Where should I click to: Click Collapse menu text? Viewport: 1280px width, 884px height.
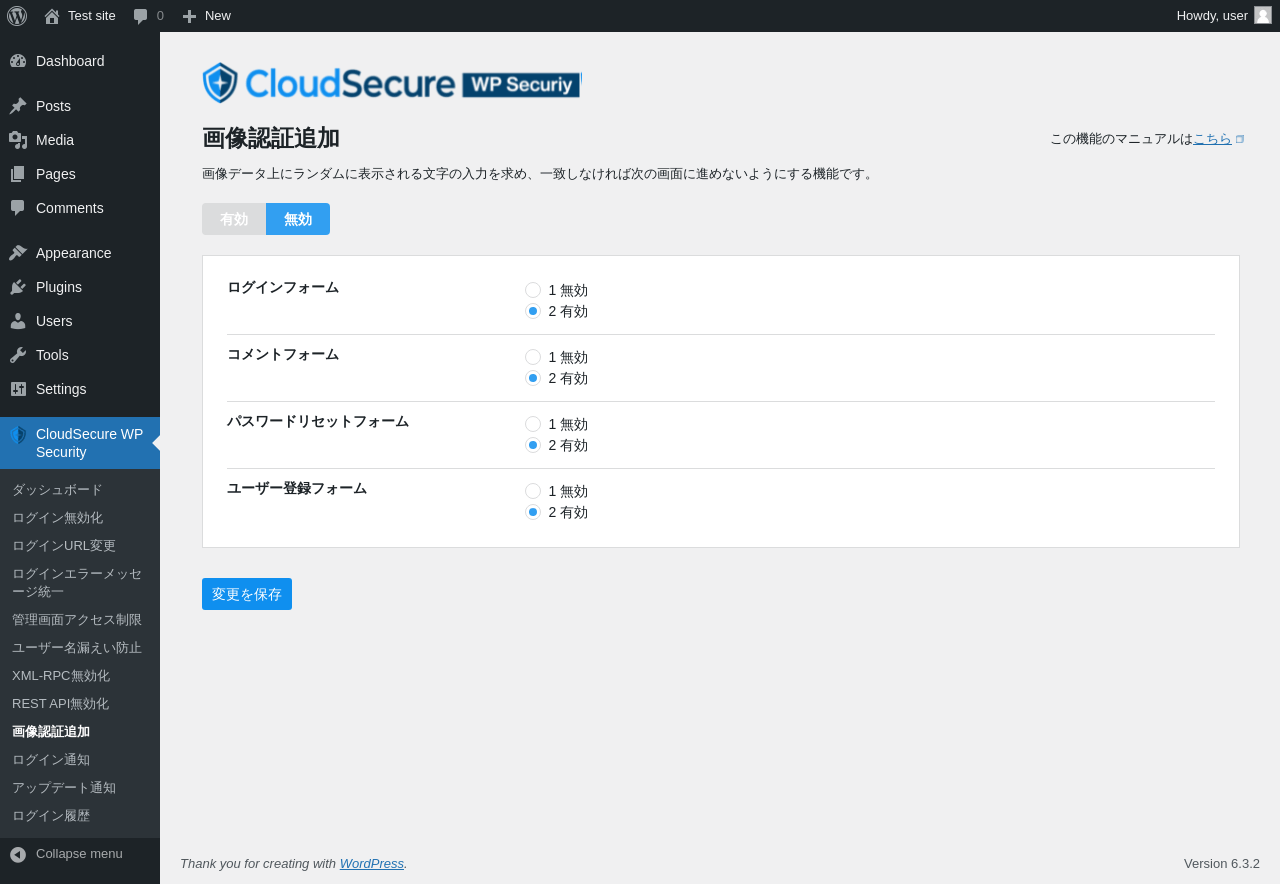point(79,854)
